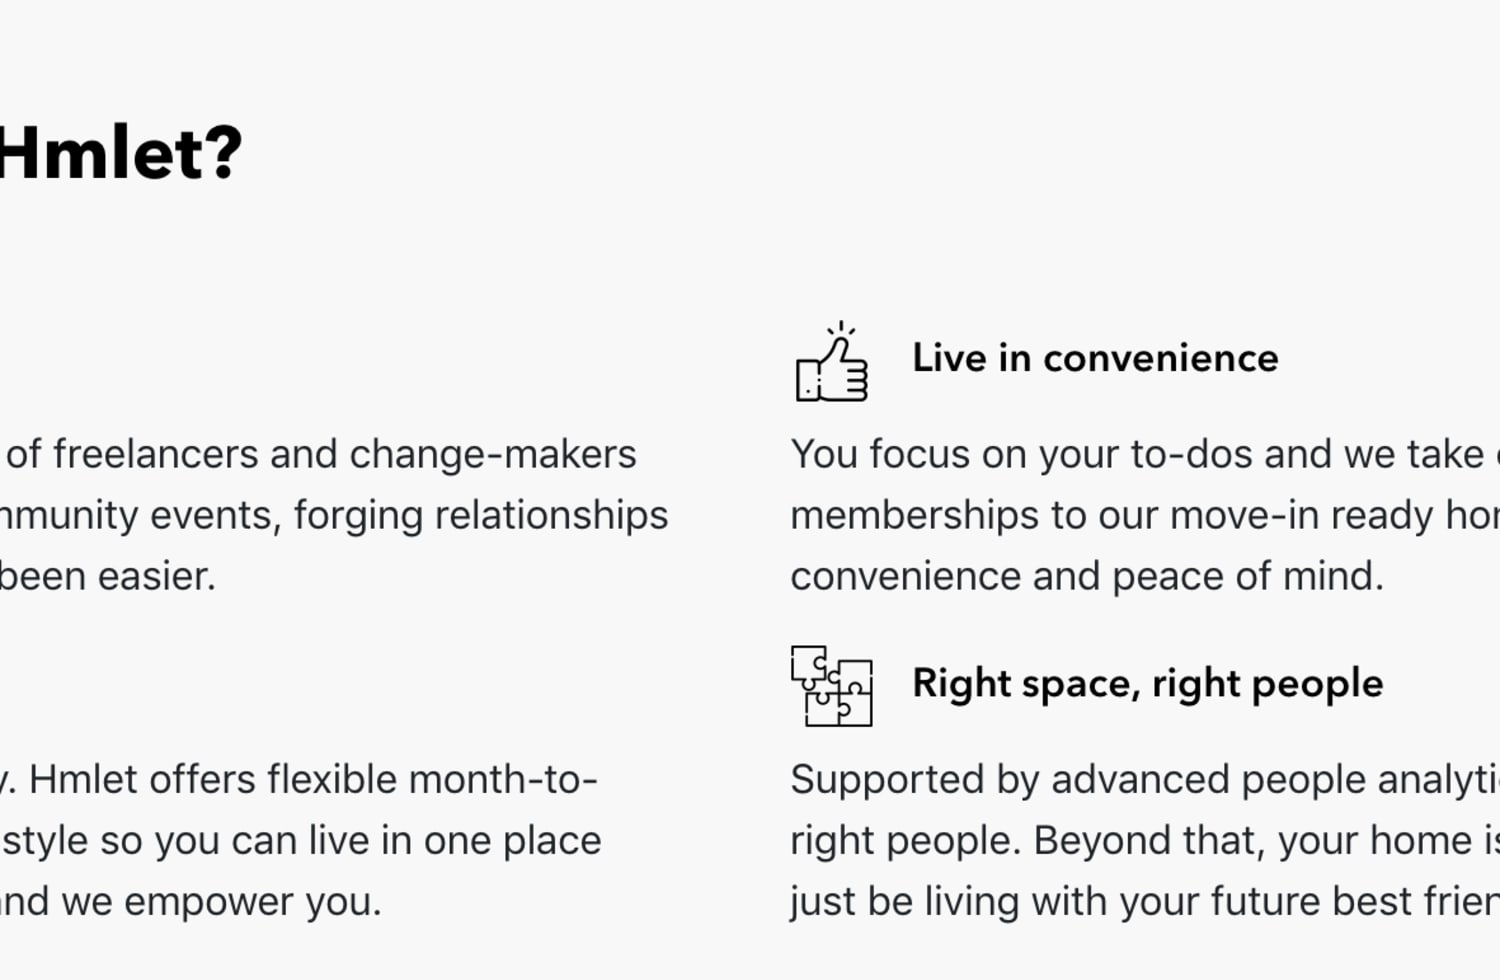Click the 'community events, forging relationships' line
Image resolution: width=1500 pixels, height=980 pixels.
pos(334,516)
